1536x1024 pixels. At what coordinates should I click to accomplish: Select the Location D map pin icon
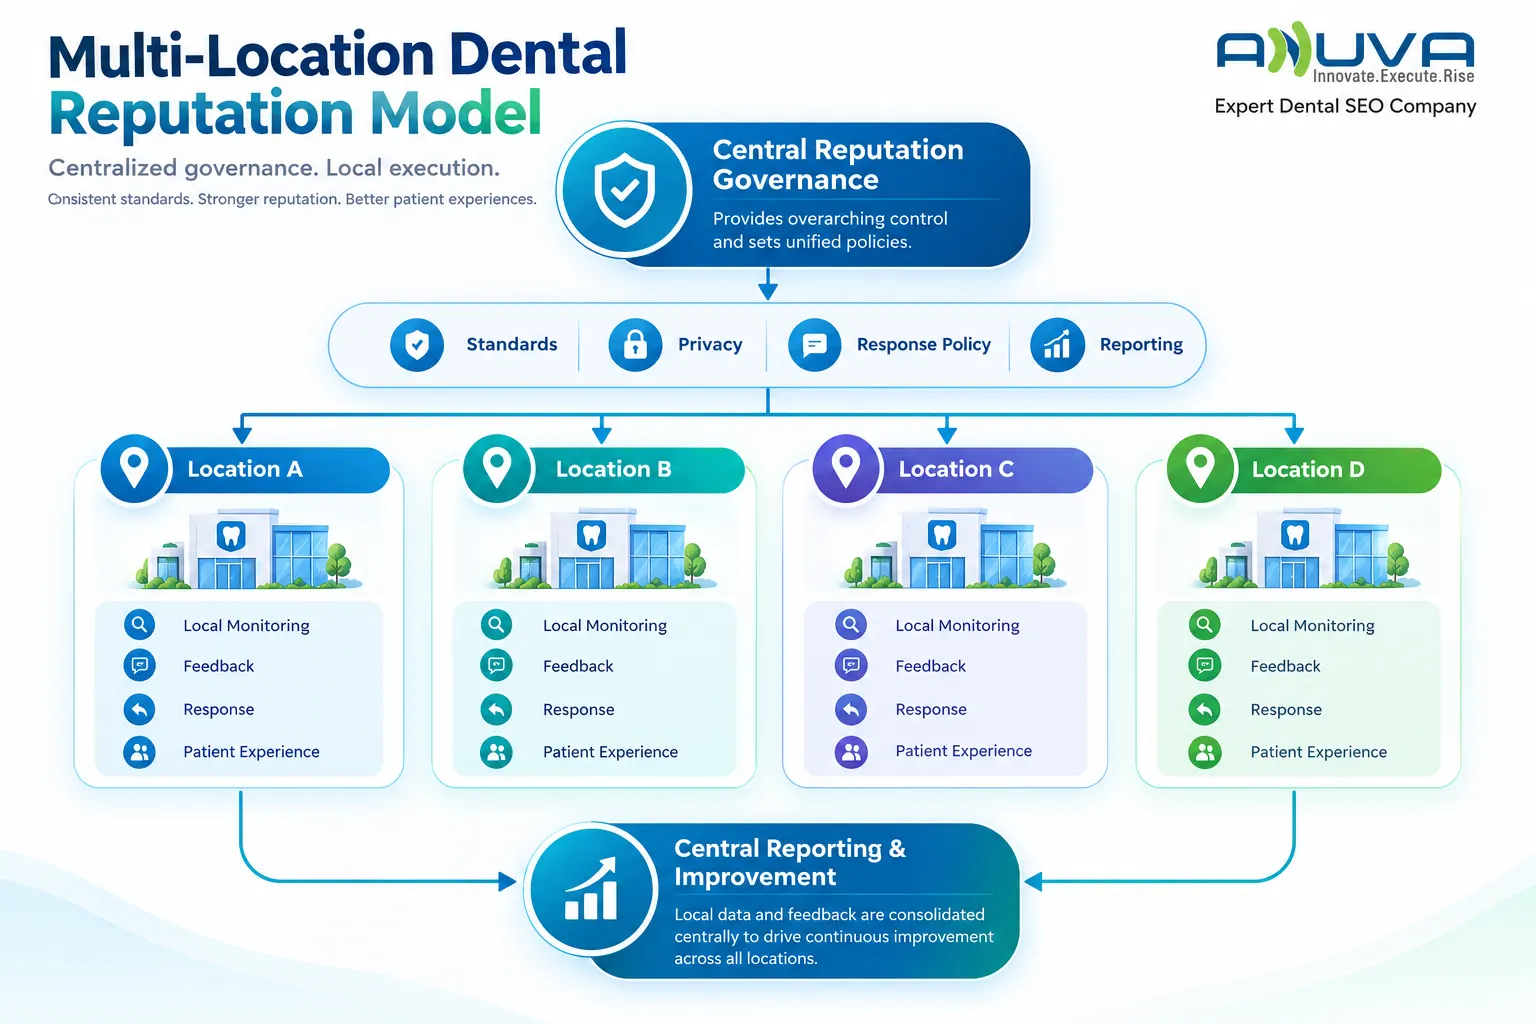(x=1200, y=468)
